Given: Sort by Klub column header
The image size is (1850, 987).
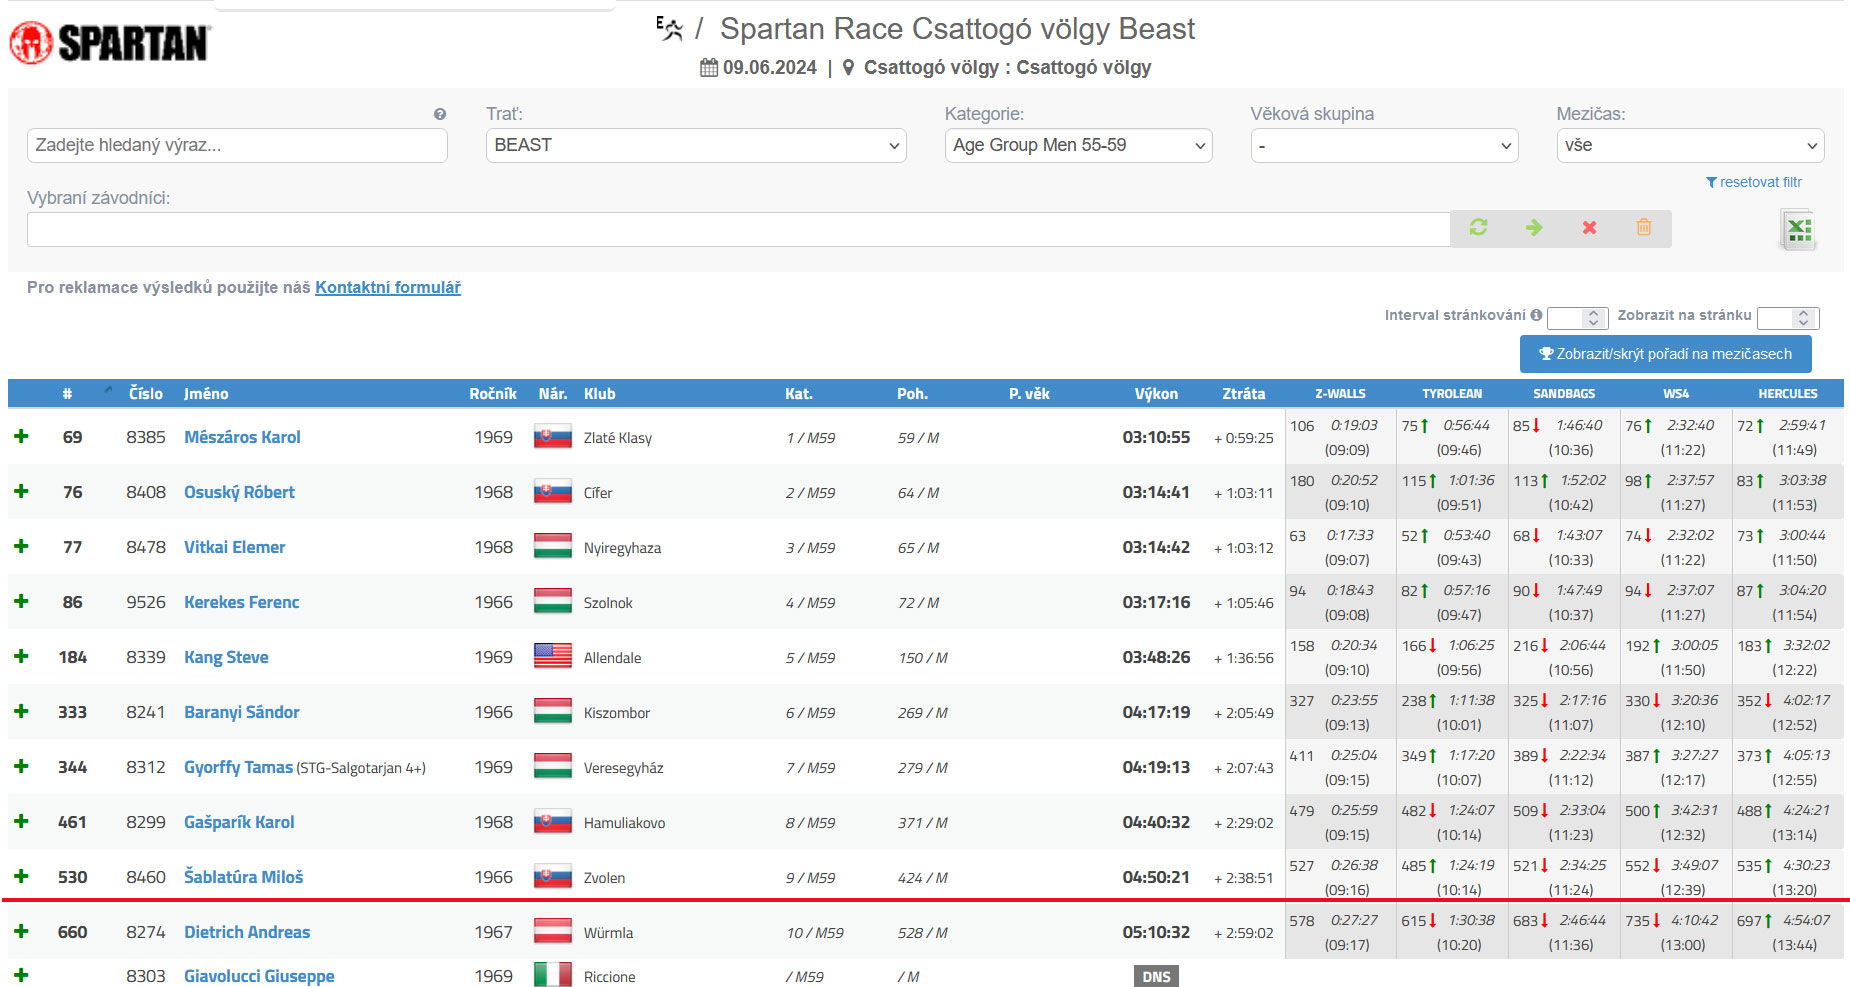Looking at the screenshot, I should pyautogui.click(x=600, y=394).
